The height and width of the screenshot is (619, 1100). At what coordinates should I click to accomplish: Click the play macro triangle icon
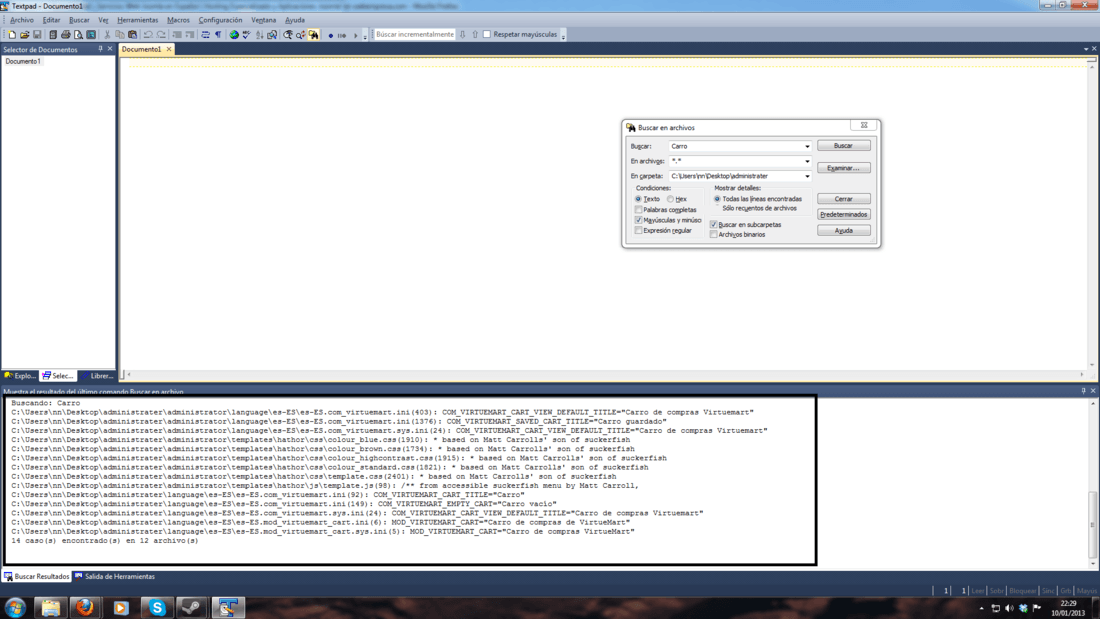356,35
